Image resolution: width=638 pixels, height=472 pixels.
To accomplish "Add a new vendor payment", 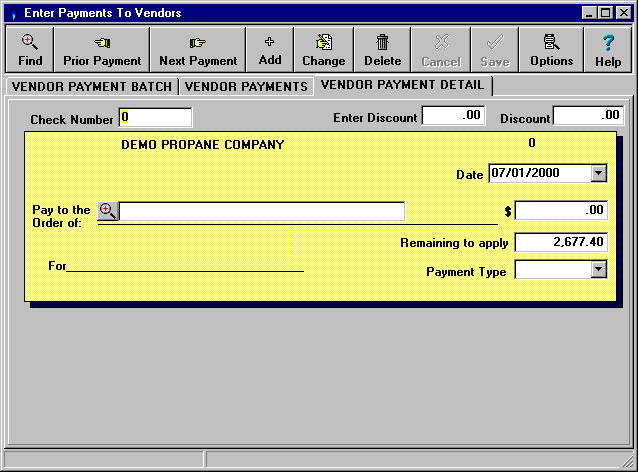I will point(269,50).
